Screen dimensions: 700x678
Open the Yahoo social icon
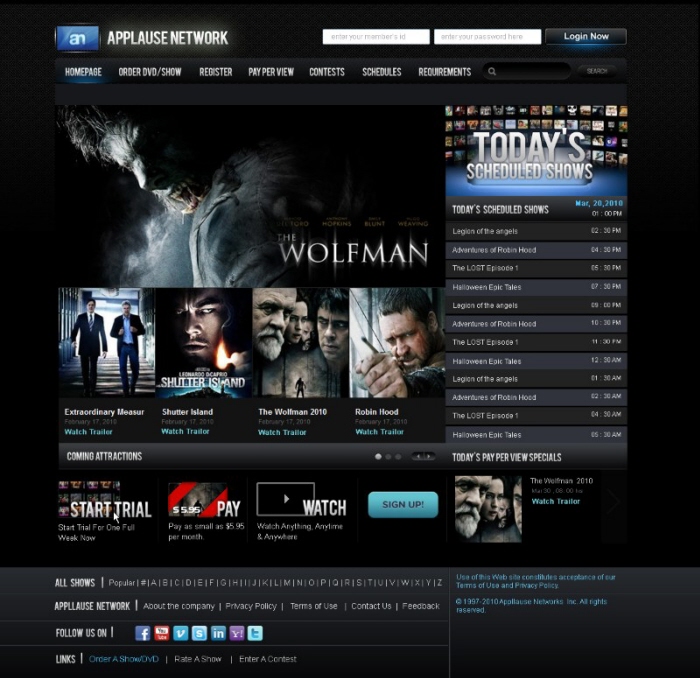237,633
